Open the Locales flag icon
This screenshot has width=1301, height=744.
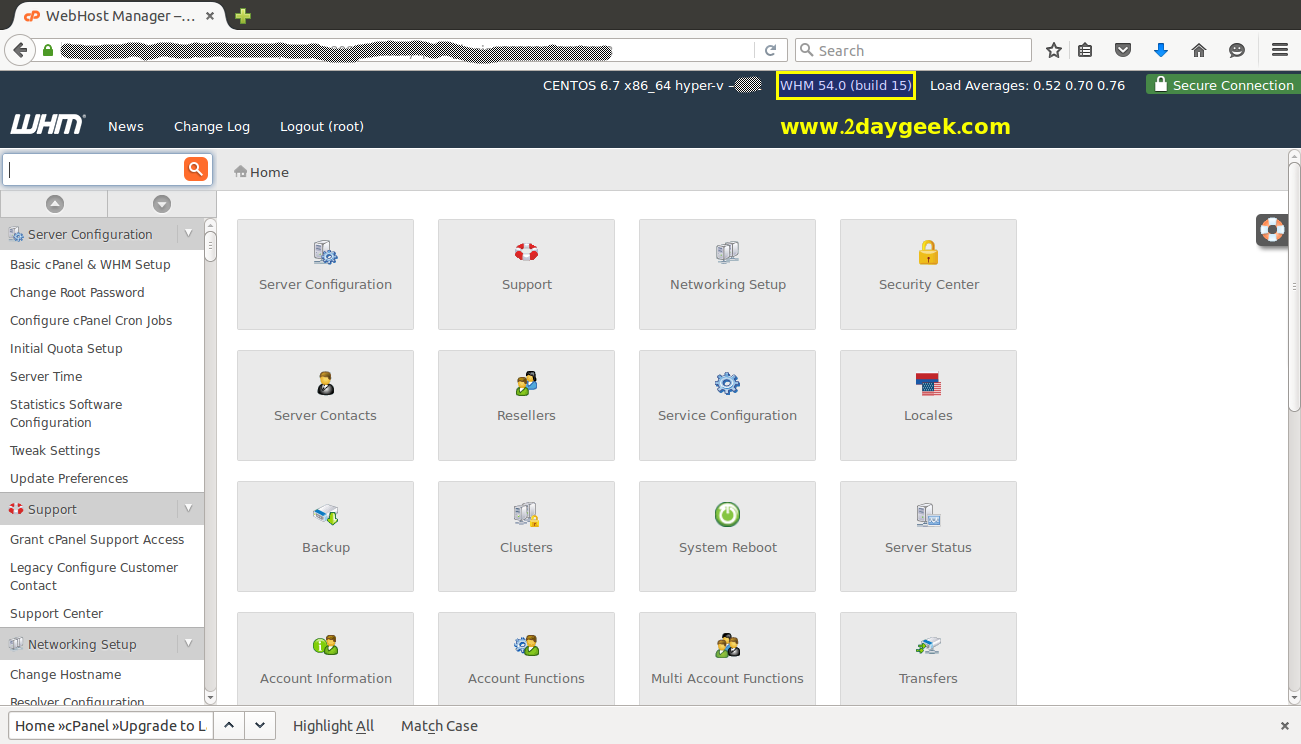[928, 384]
